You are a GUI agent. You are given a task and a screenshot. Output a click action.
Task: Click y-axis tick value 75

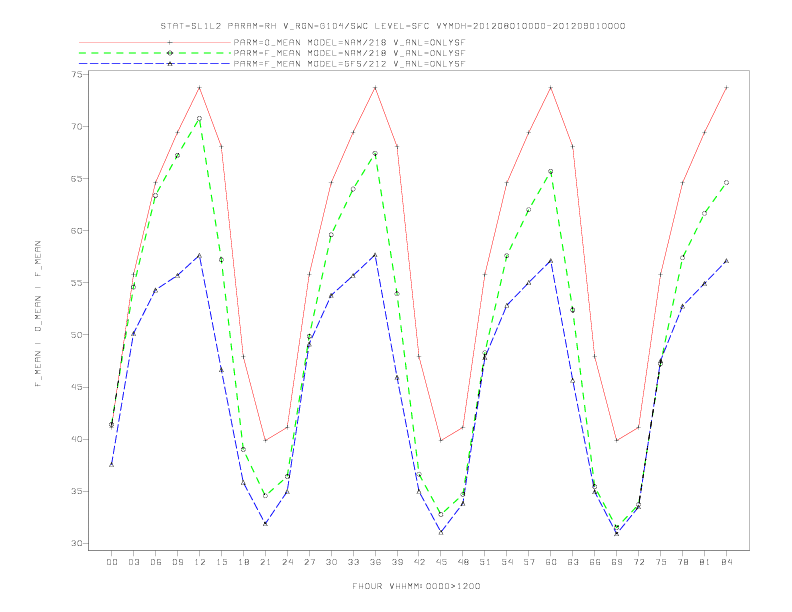click(76, 74)
